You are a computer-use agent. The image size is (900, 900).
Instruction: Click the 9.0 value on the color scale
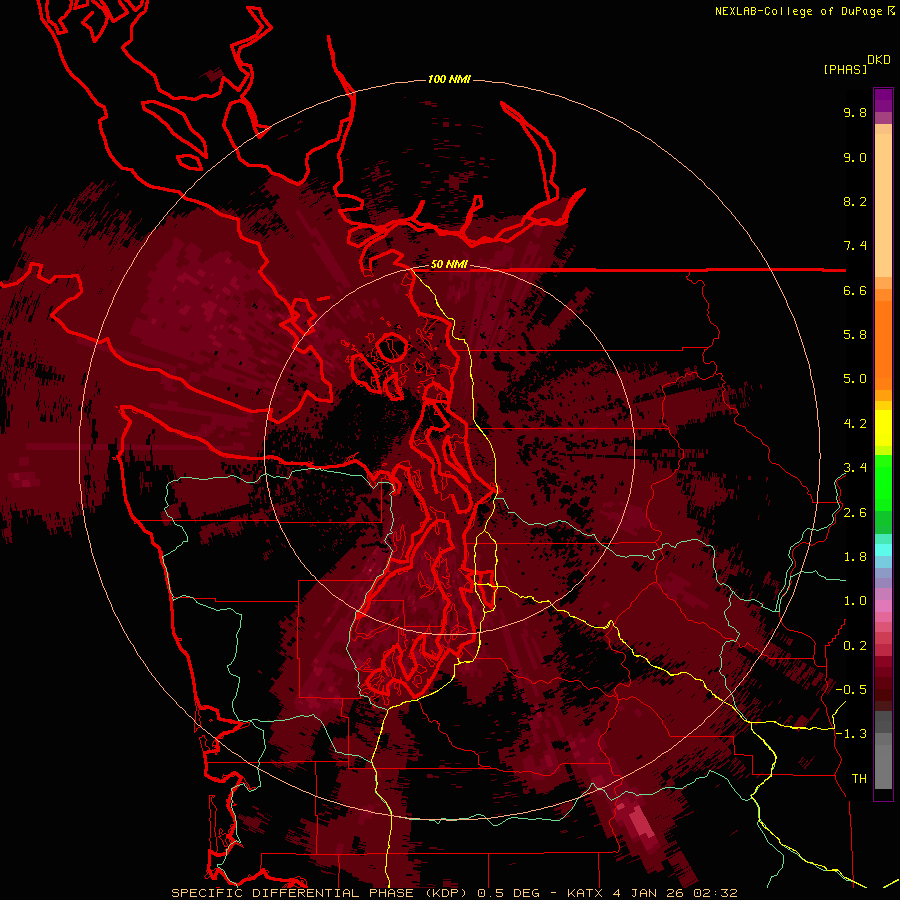point(855,157)
